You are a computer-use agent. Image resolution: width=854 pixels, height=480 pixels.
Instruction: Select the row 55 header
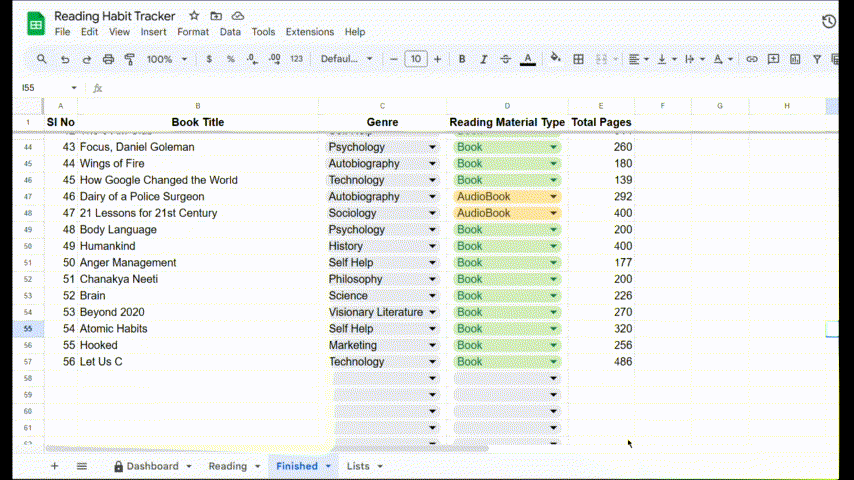pos(28,329)
